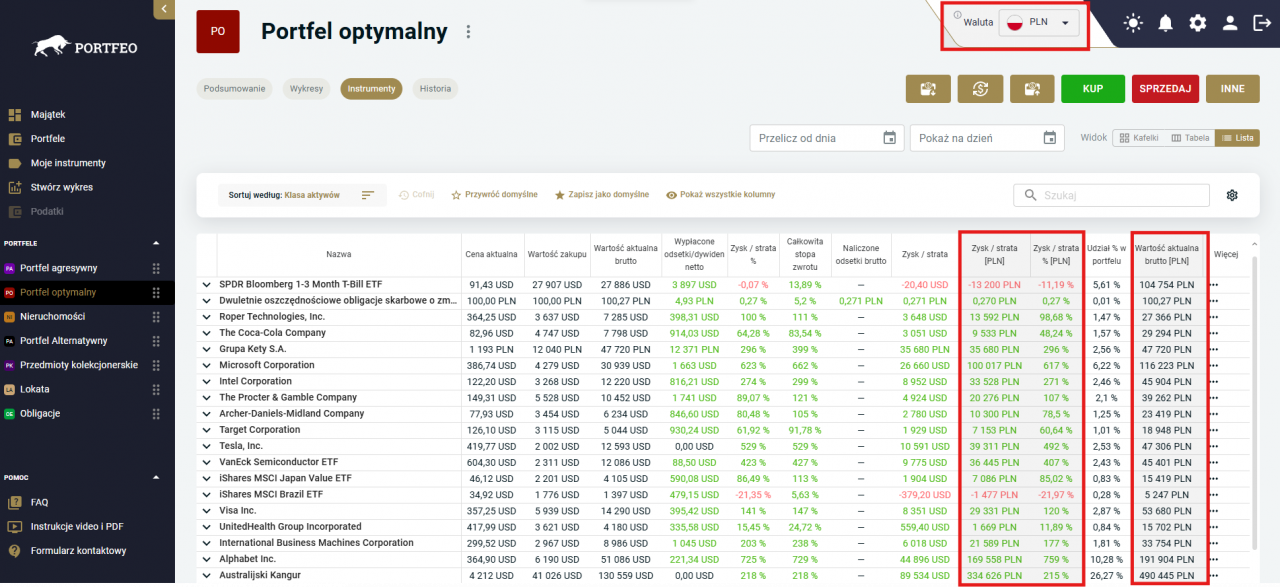The width and height of the screenshot is (1280, 587).
Task: Open three-dot menu next to Portfel optymalny title
Action: point(467,32)
